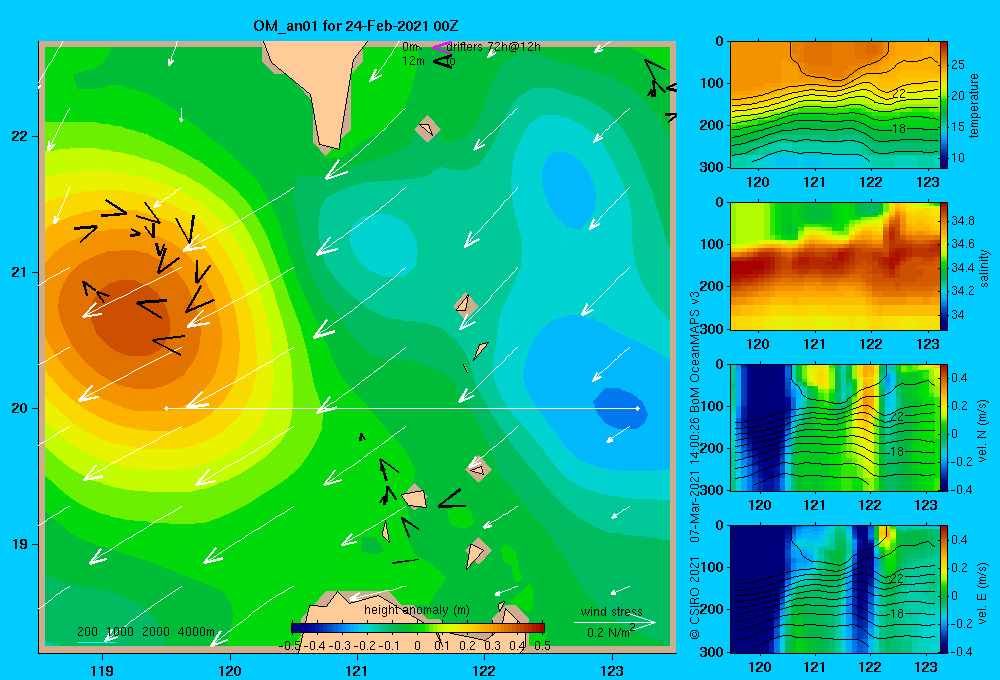Click the wind stress reference arrow
Viewport: 1000px width, 680px height.
pyautogui.click(x=615, y=622)
